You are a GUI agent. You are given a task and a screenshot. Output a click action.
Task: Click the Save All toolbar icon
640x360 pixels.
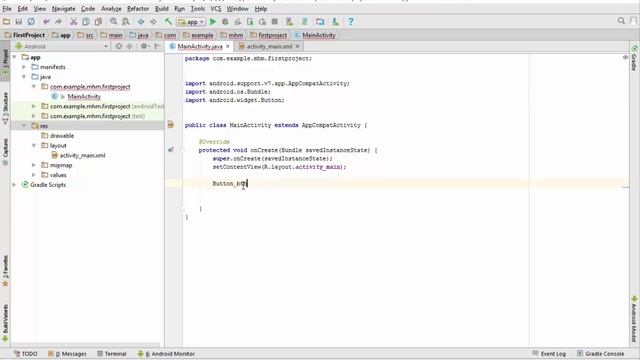(19, 22)
